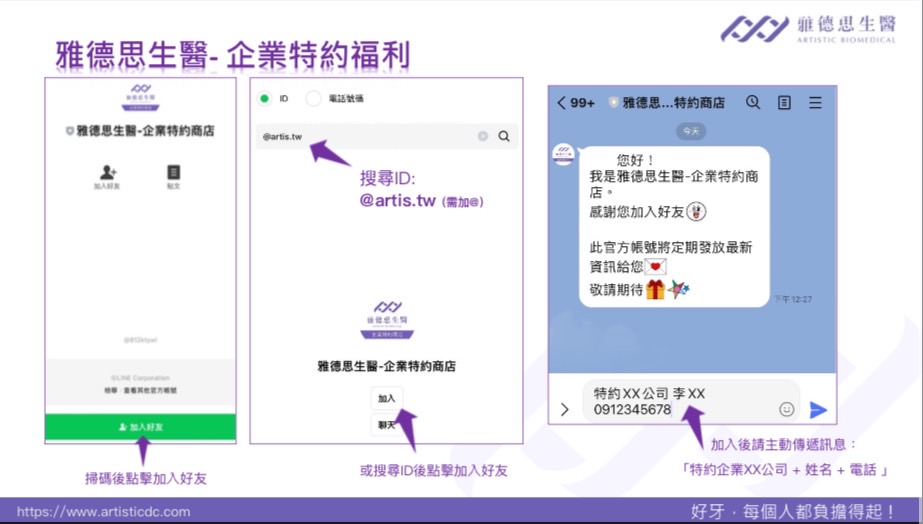923x524 pixels.
Task: Click the 雅德思生醫 logo at top right
Action: [808, 29]
